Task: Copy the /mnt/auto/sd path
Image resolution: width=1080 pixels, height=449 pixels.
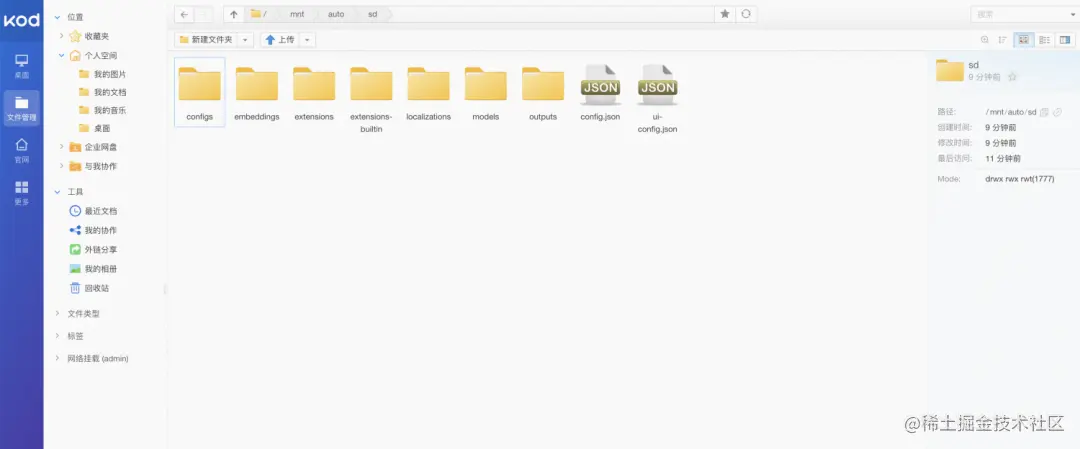Action: [x=1044, y=112]
